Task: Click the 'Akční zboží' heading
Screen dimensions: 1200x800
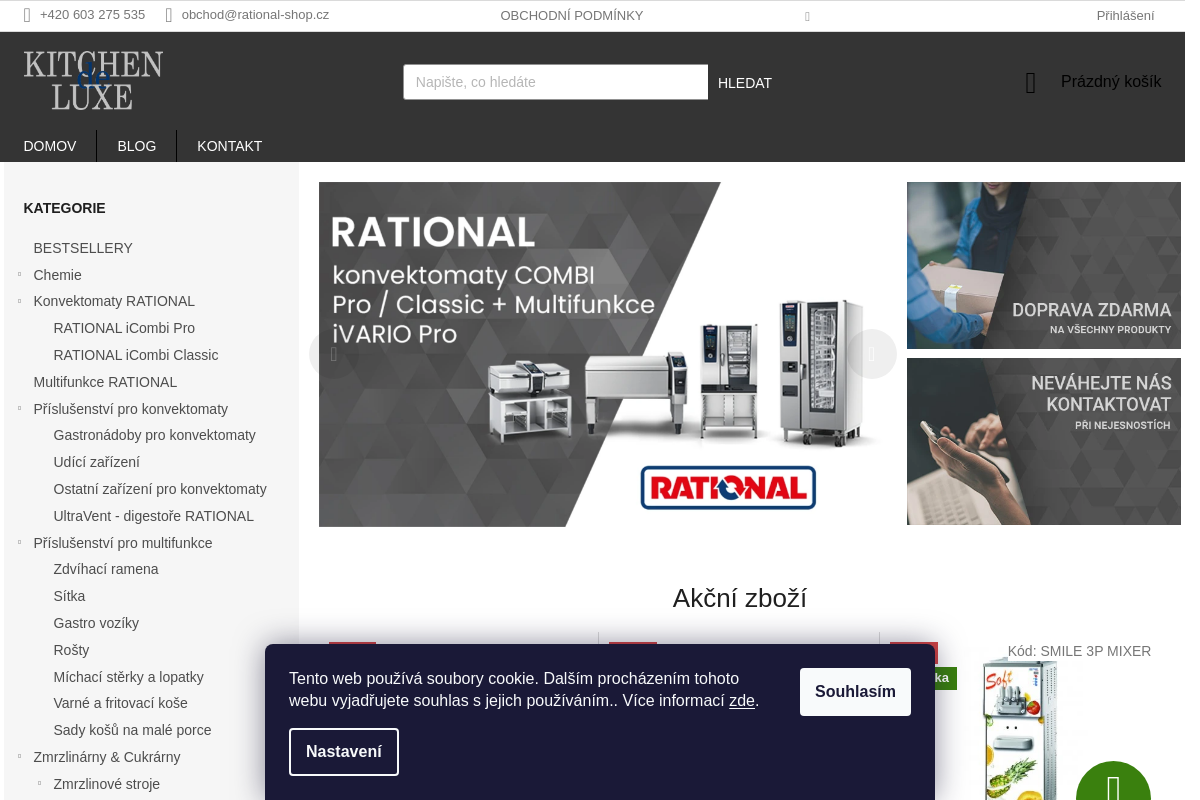Action: pos(739,598)
